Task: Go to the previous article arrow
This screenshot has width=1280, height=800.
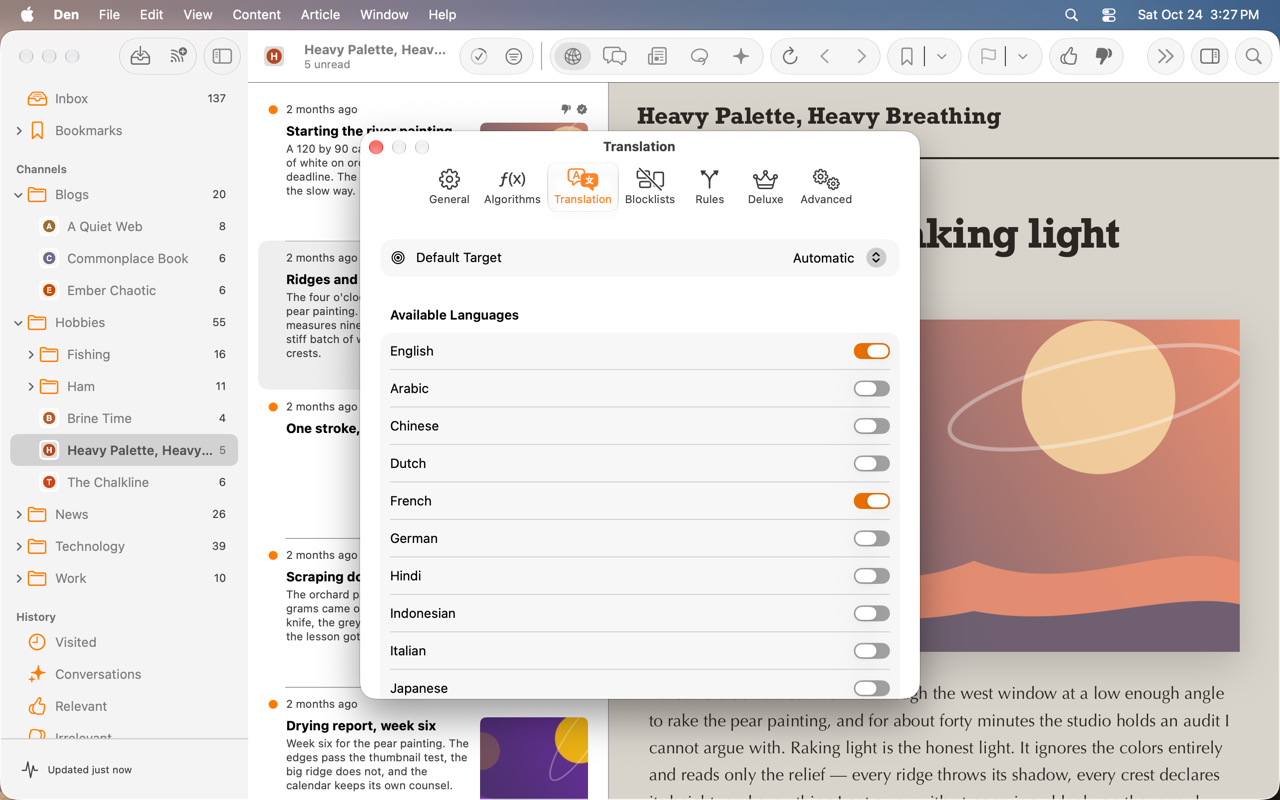Action: coord(825,57)
